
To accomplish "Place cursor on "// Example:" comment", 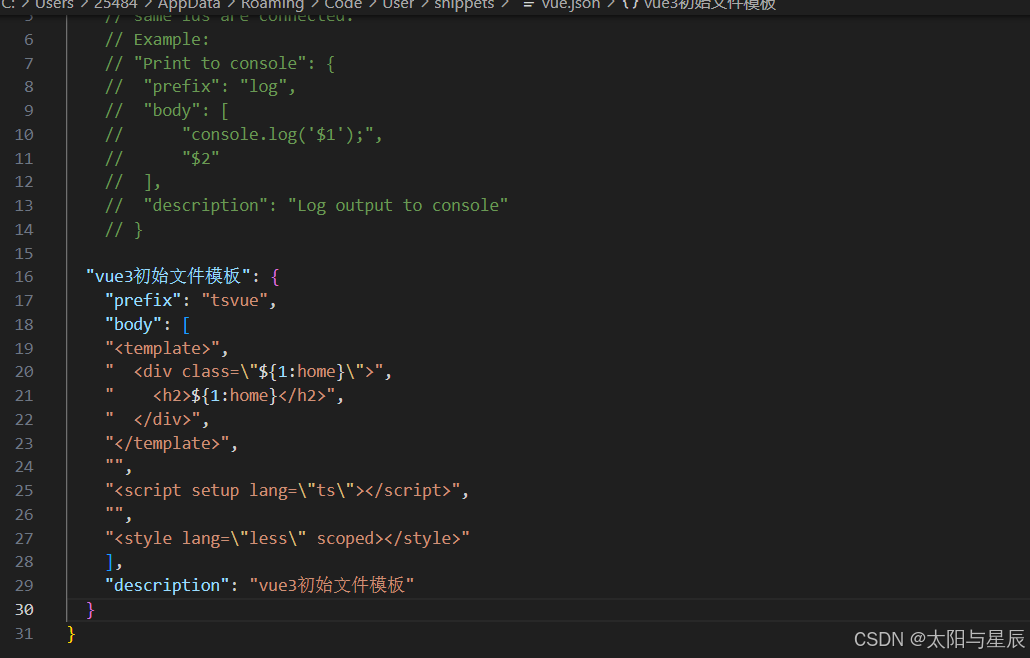I will 157,39.
